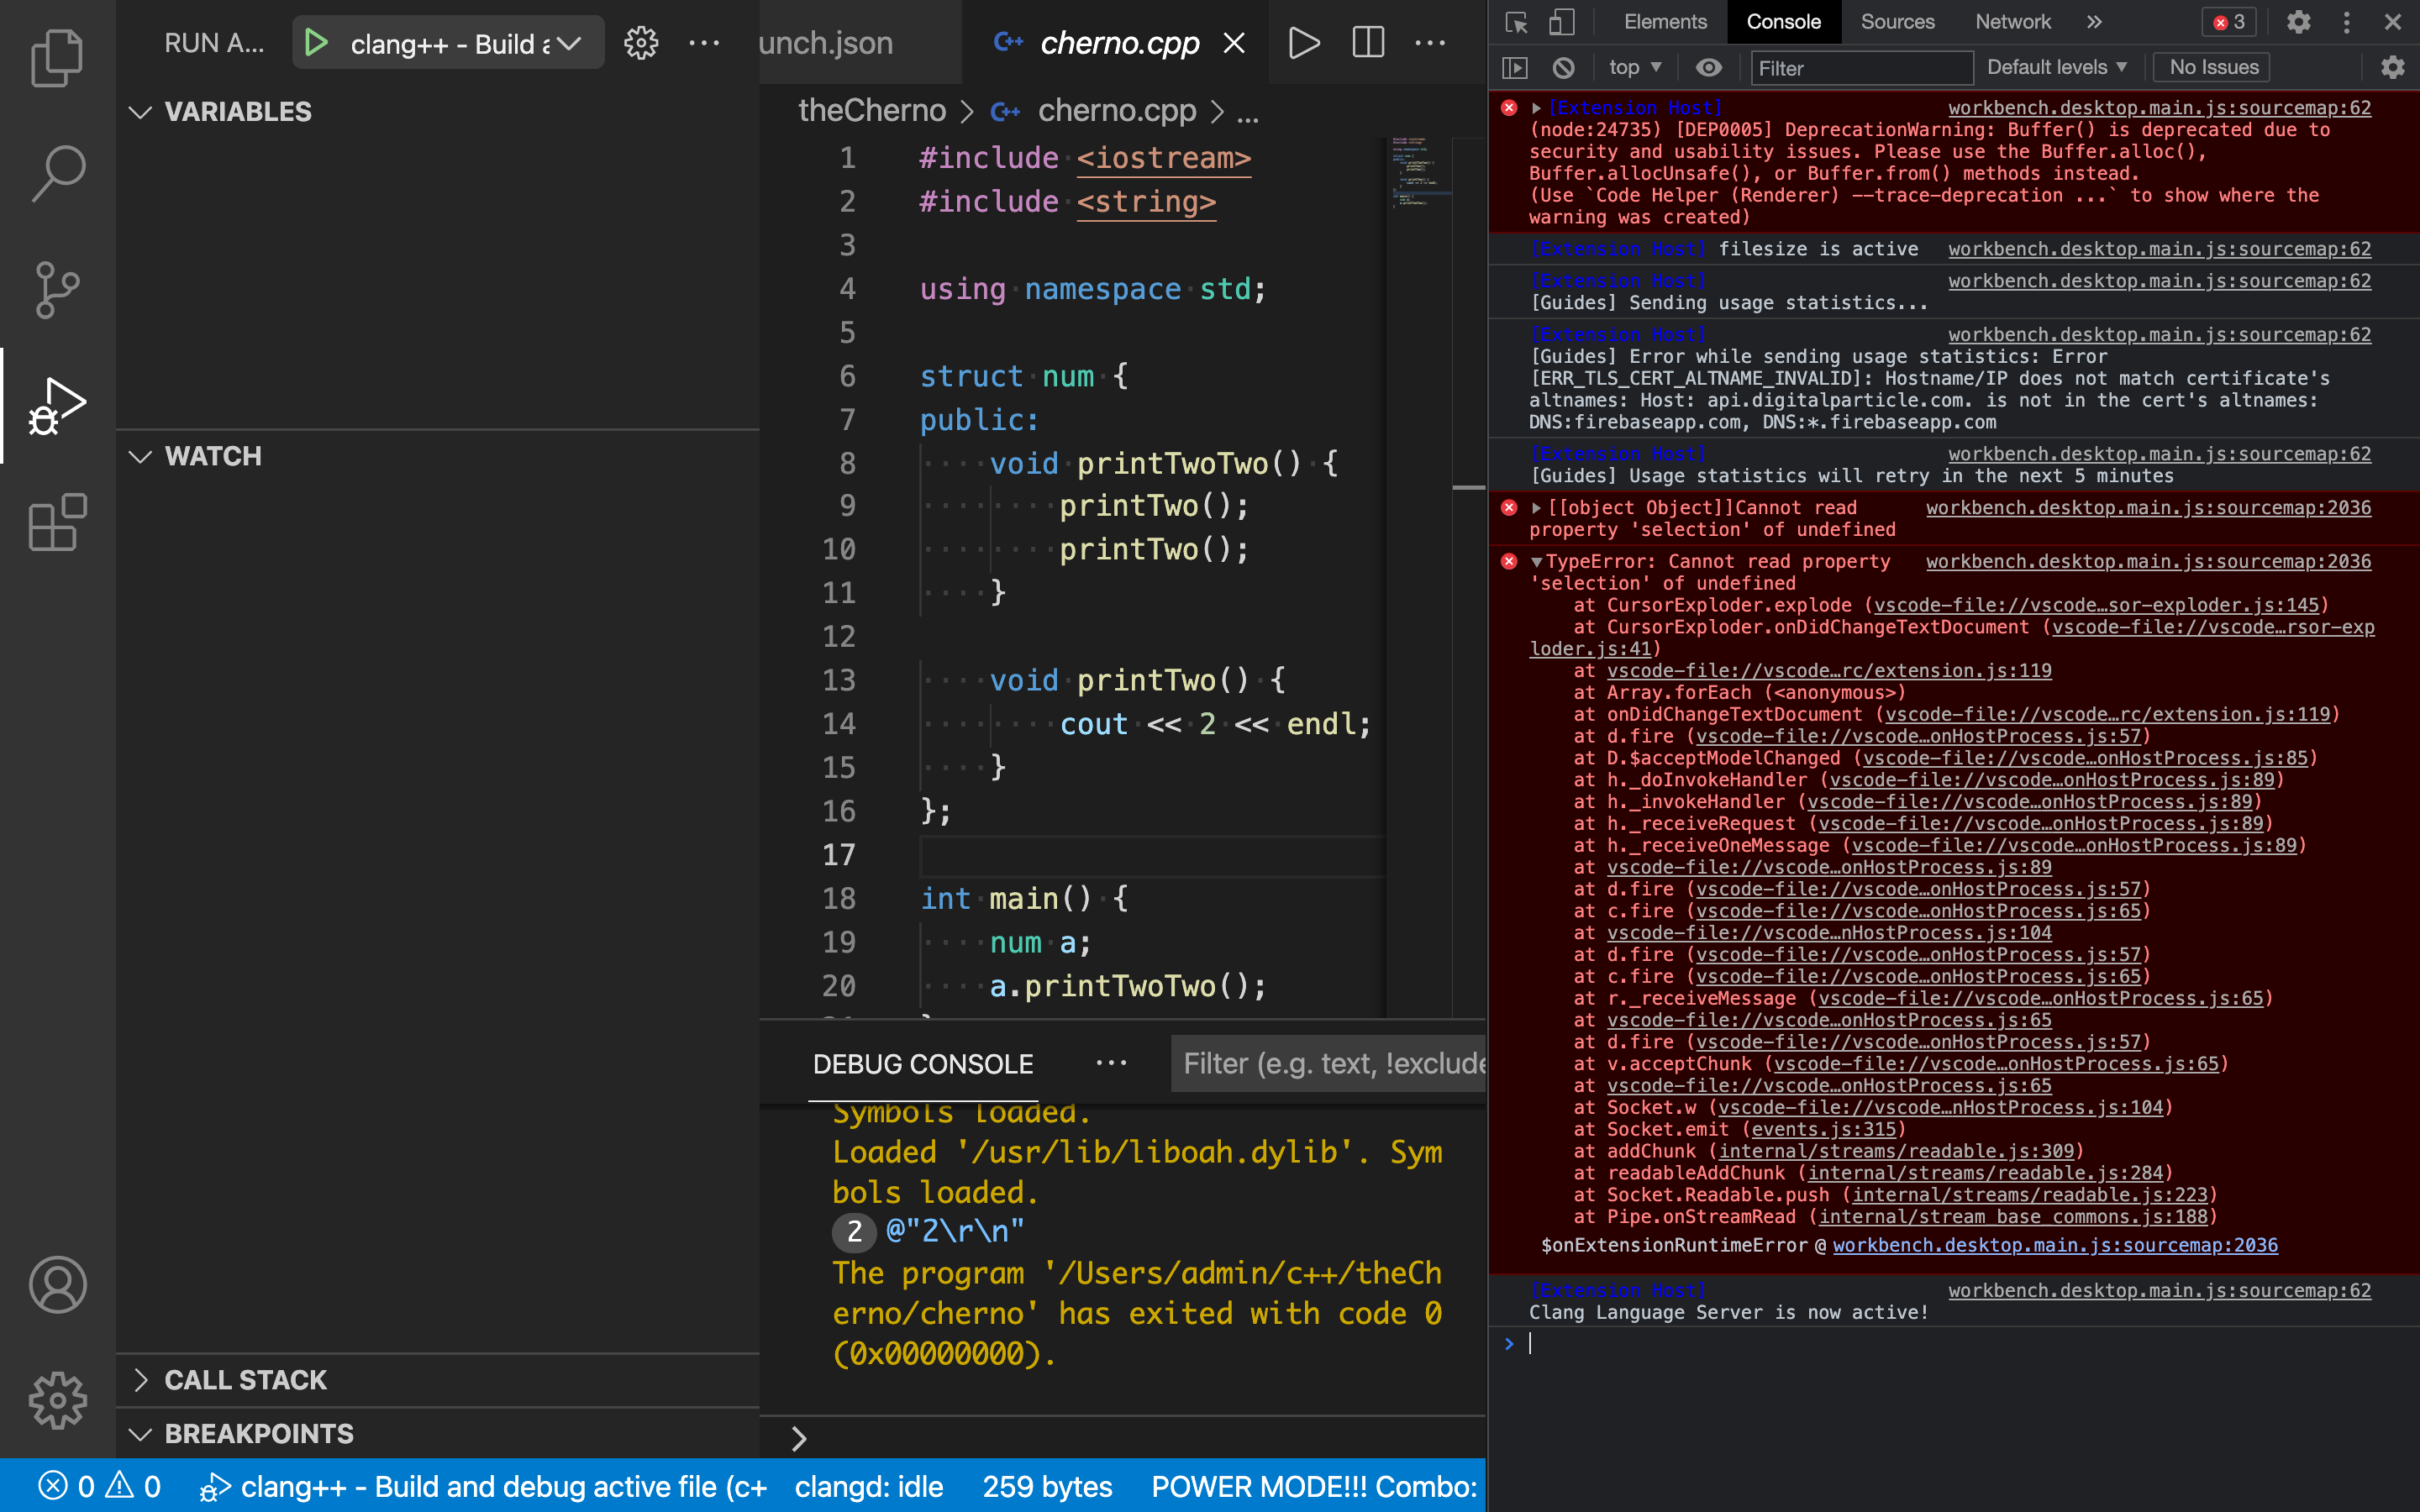Collapse the TypeError stack trace
The image size is (2420, 1512).
pos(1536,562)
